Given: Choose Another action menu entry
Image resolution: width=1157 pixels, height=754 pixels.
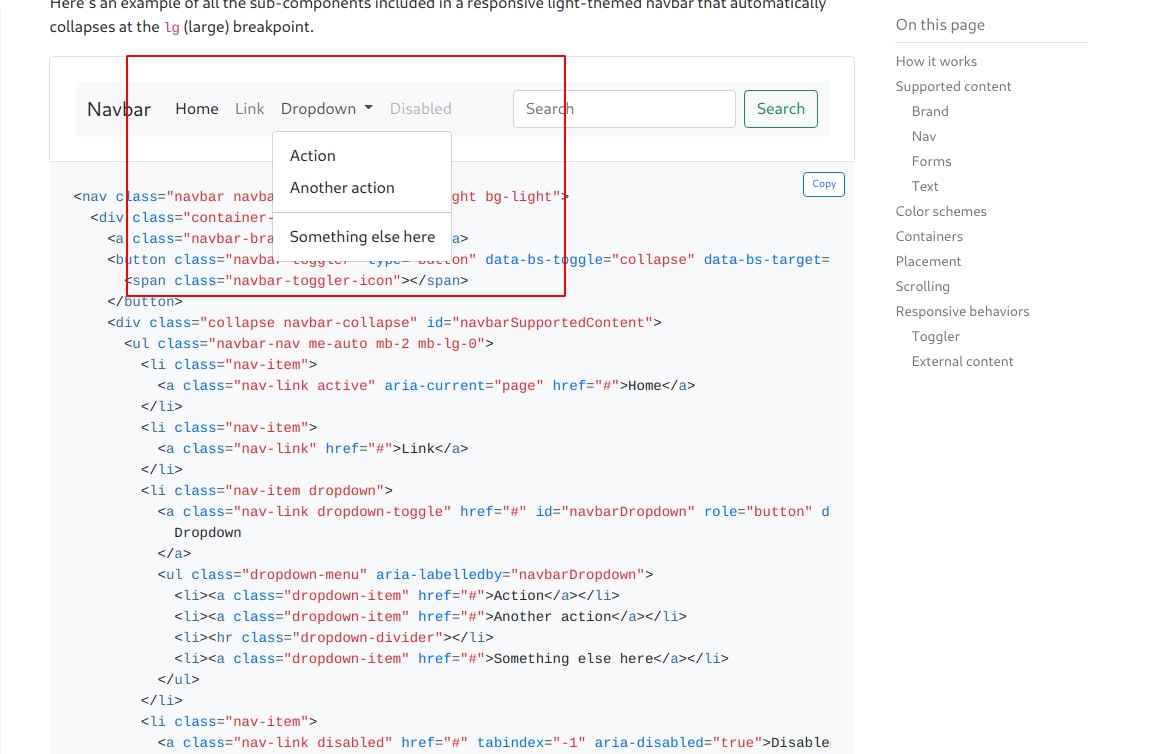Looking at the screenshot, I should (x=342, y=188).
